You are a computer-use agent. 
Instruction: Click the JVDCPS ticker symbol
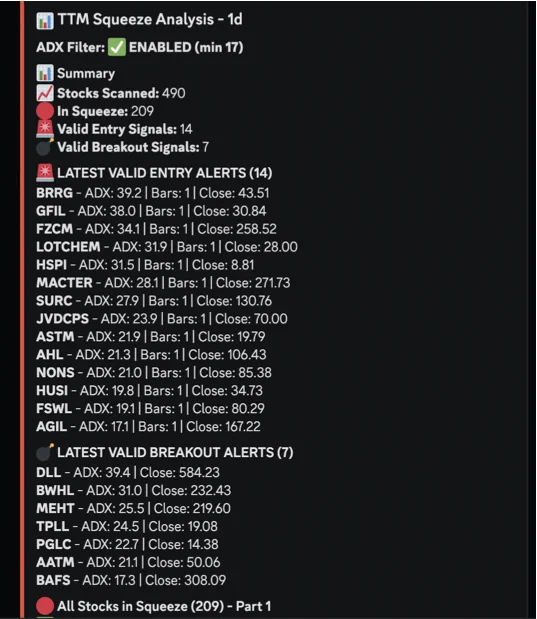click(62, 319)
